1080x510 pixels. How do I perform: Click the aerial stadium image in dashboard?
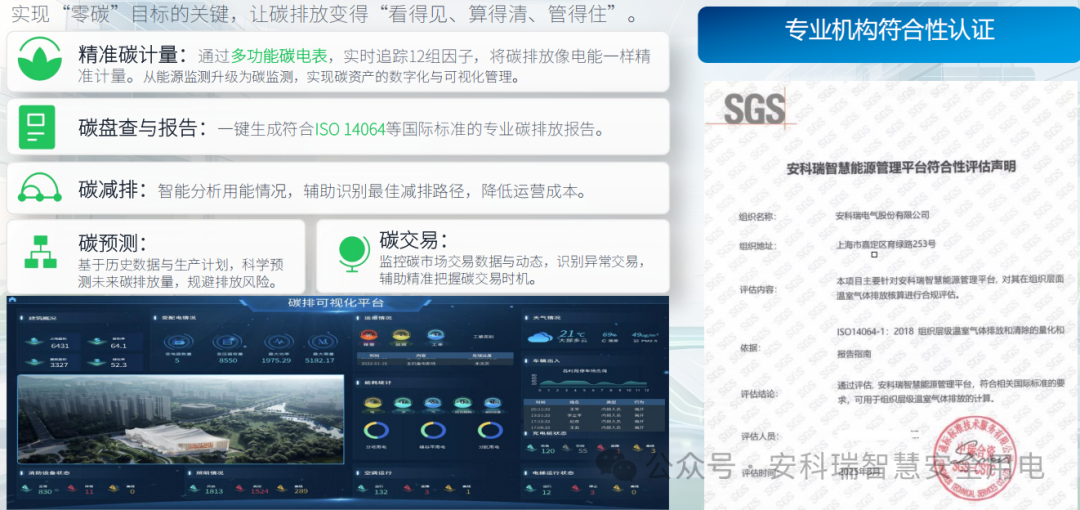click(x=180, y=419)
